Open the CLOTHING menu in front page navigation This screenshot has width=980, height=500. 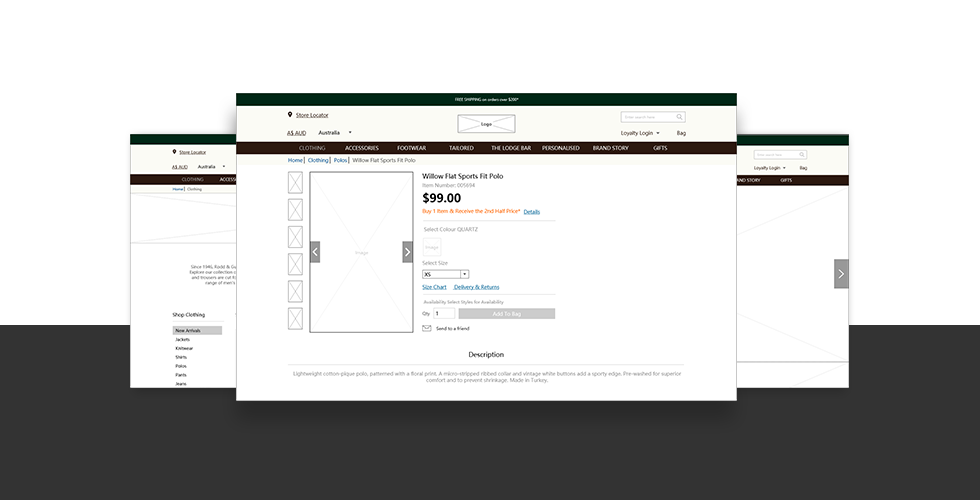click(x=312, y=148)
